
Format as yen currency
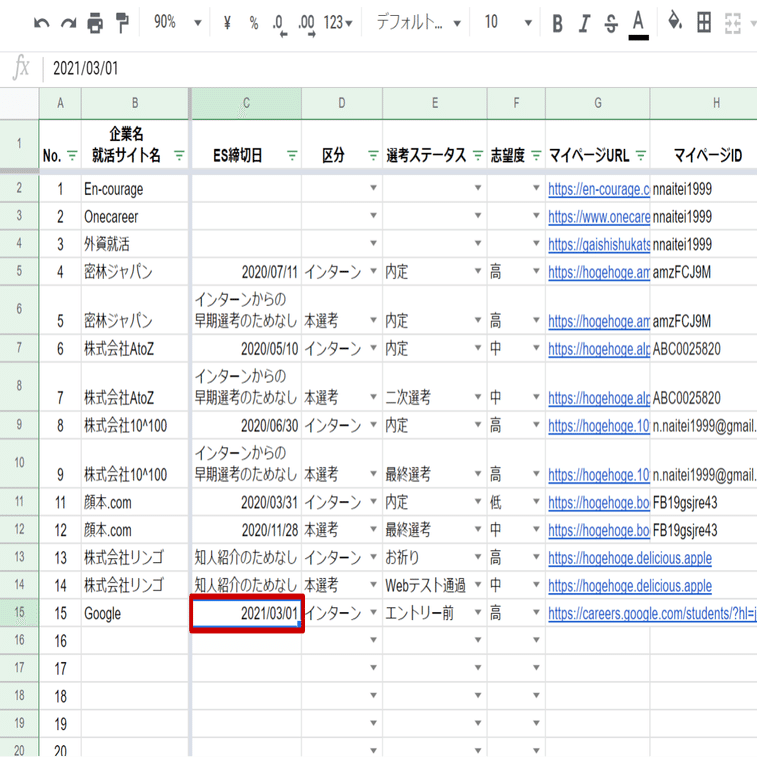coord(227,23)
